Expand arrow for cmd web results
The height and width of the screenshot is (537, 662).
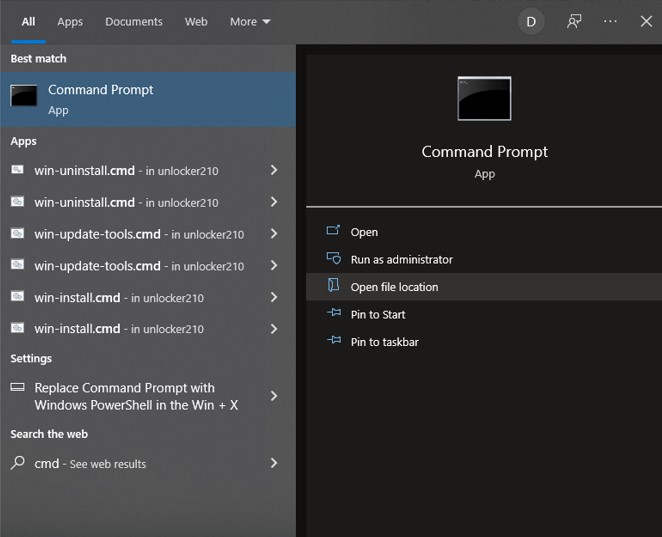pos(274,463)
